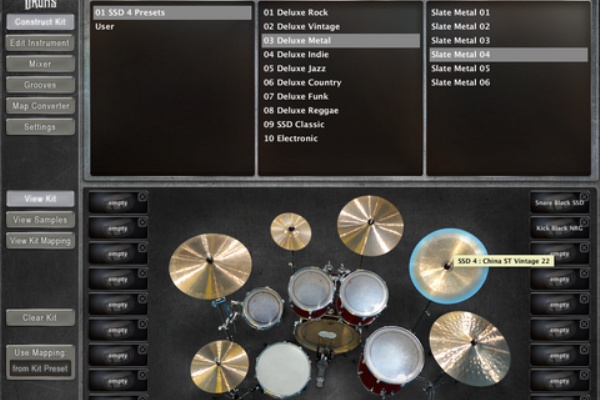This screenshot has height=400, width=600.
Task: Open the Map Converter page
Action: point(40,106)
